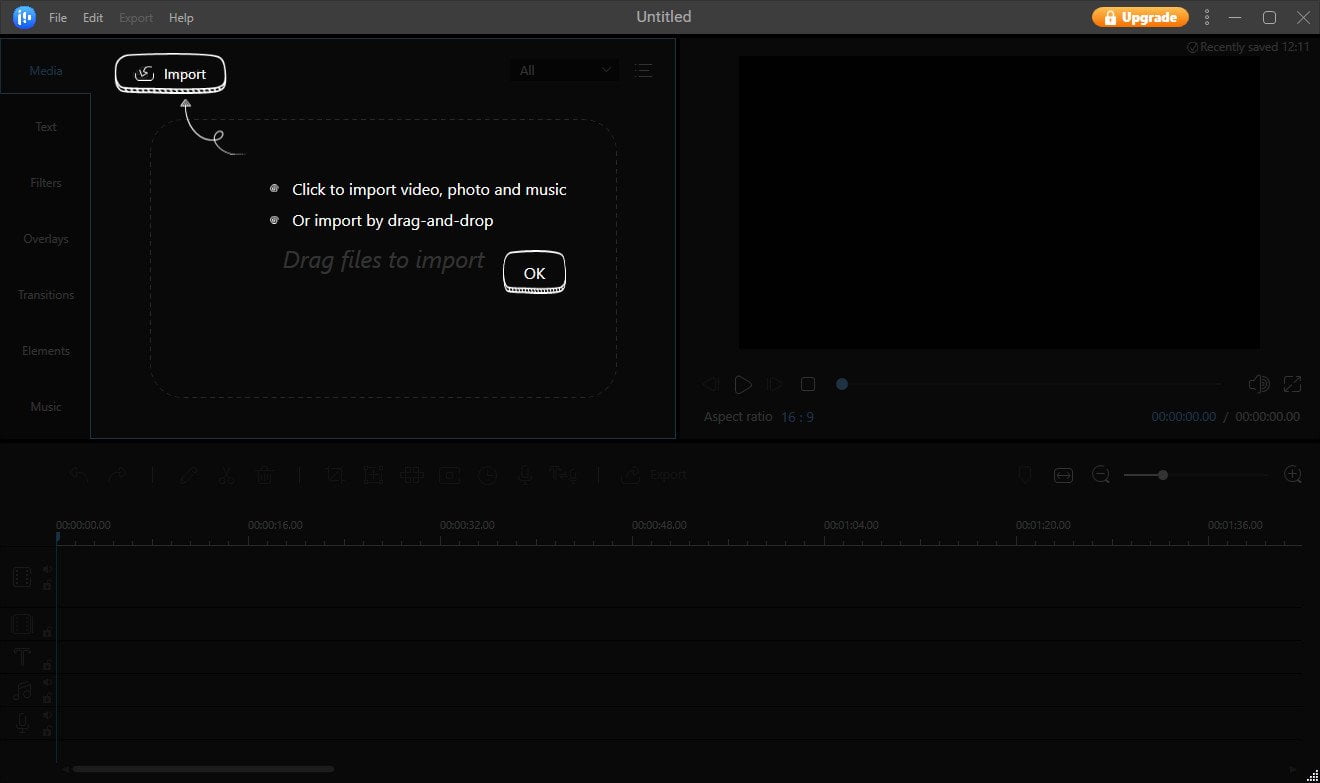Enter fullscreen preview mode
The image size is (1320, 783).
click(1292, 384)
